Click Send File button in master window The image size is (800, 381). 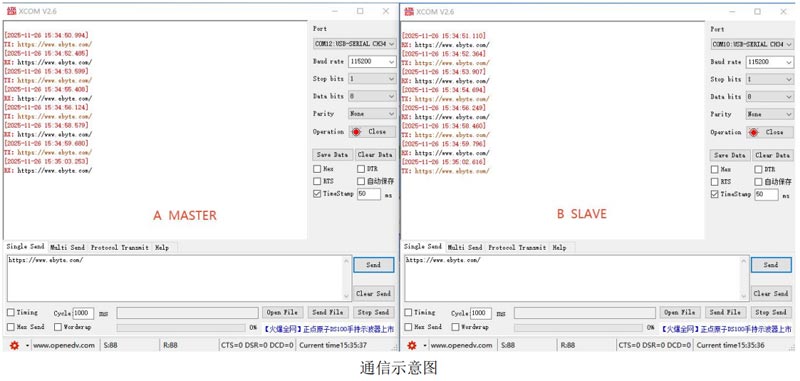[x=328, y=312]
